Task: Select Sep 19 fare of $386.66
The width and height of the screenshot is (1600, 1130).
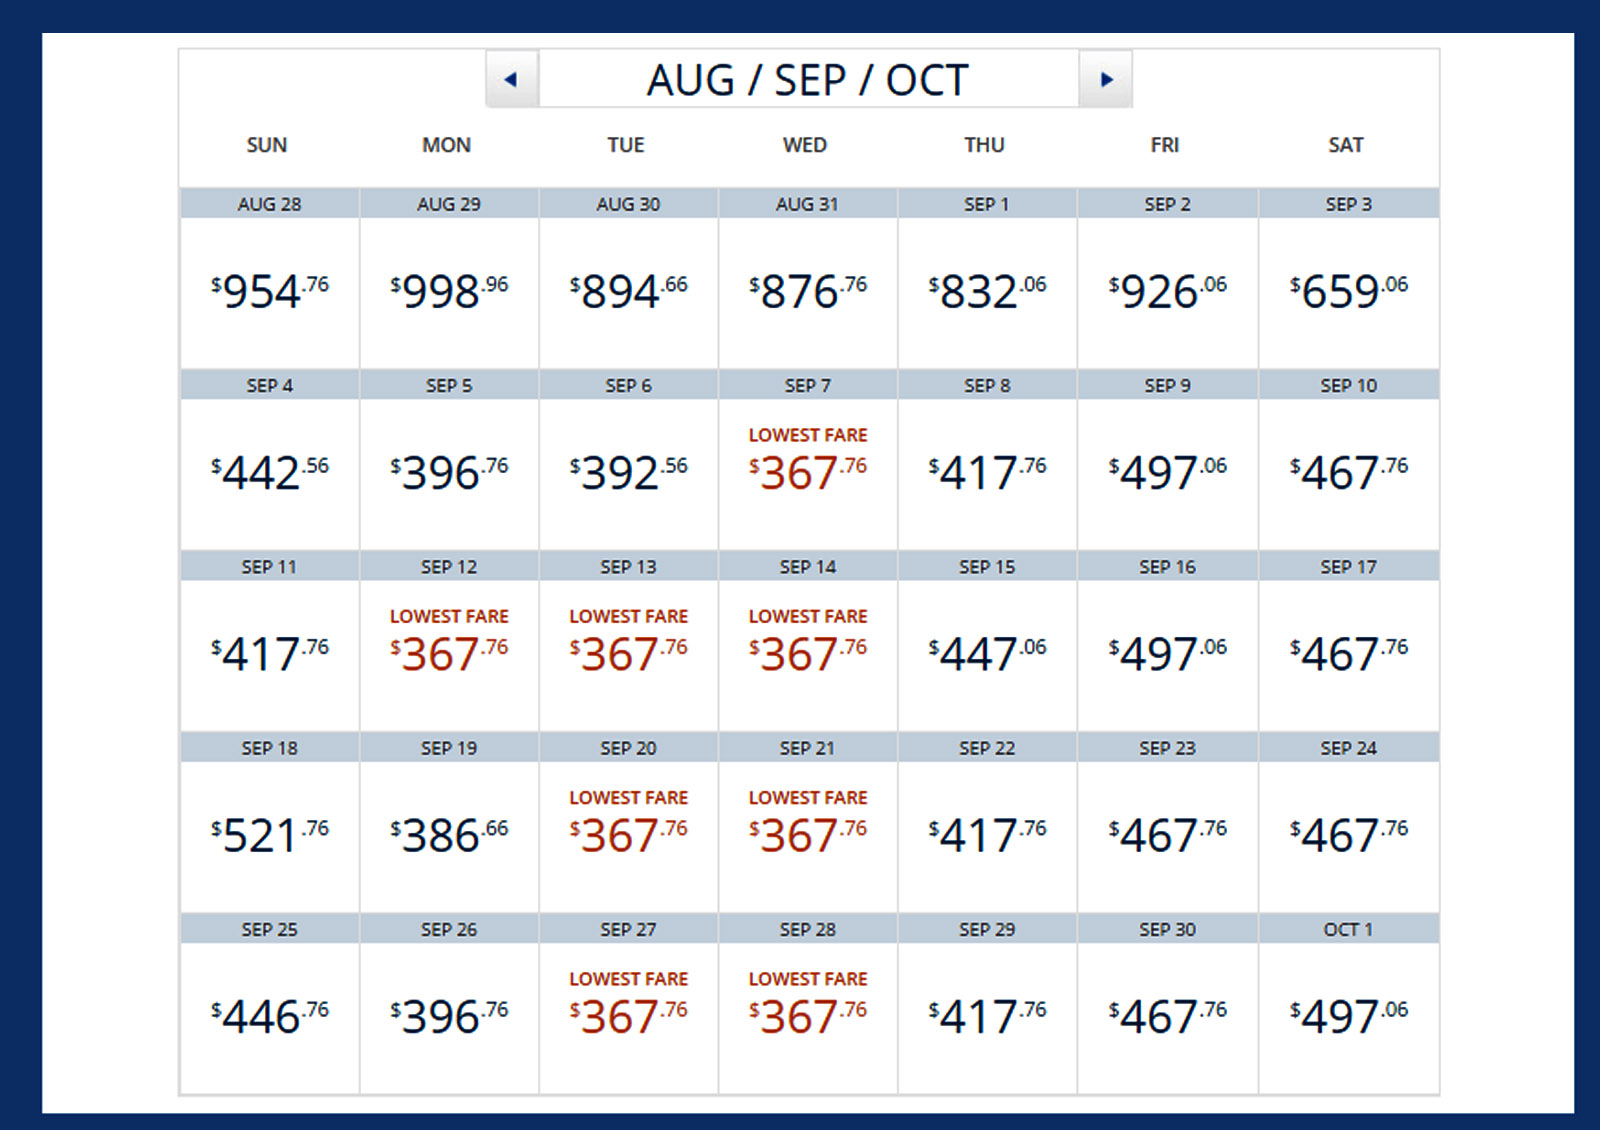Action: pos(449,835)
